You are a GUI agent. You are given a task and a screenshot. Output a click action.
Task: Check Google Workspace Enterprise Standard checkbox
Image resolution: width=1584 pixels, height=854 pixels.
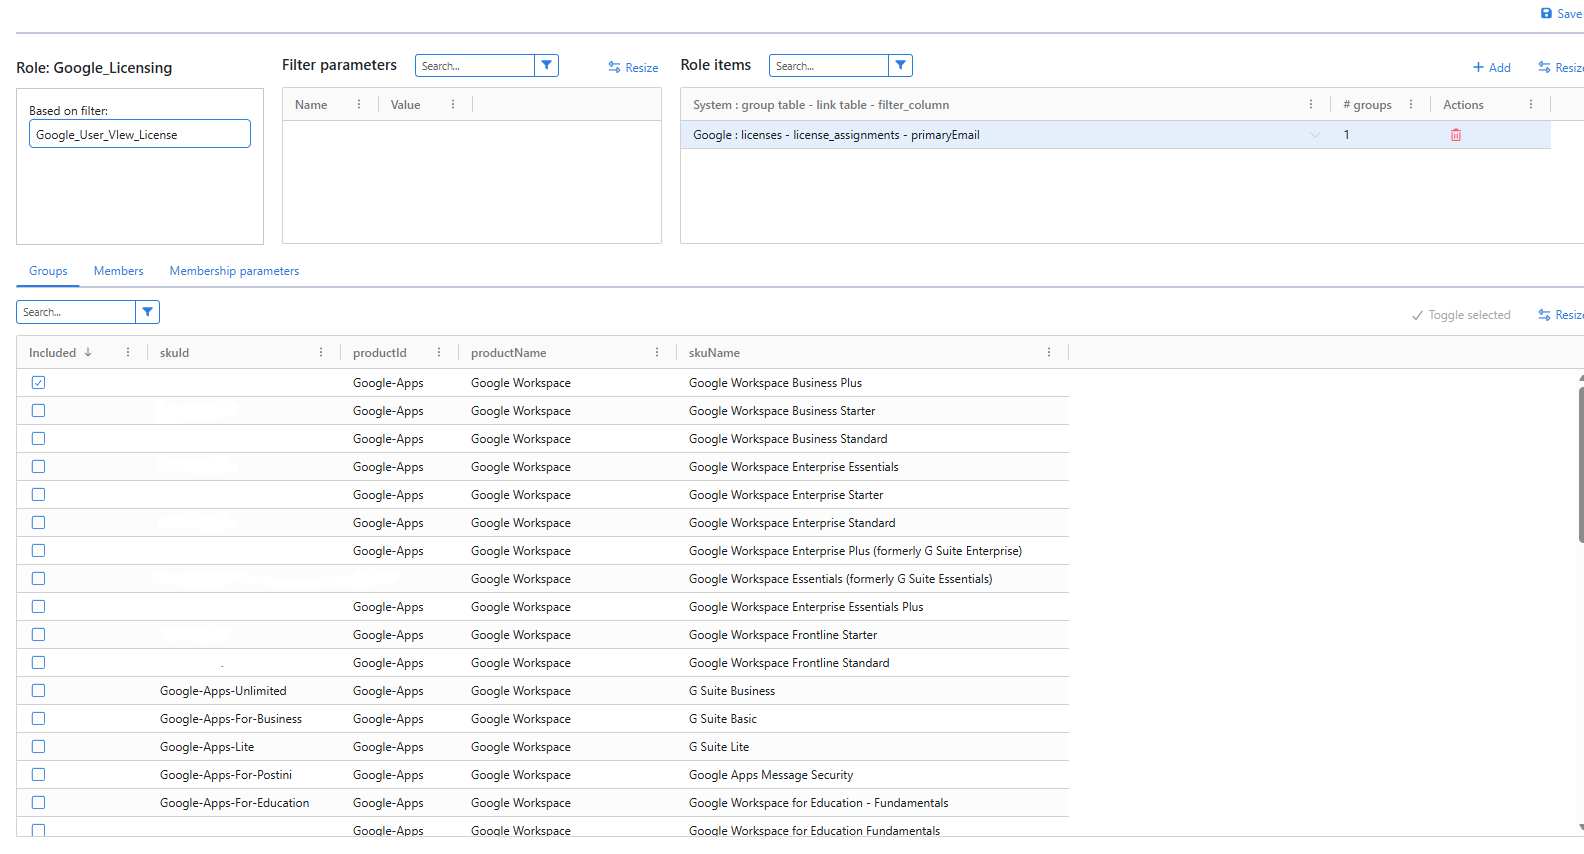click(38, 523)
